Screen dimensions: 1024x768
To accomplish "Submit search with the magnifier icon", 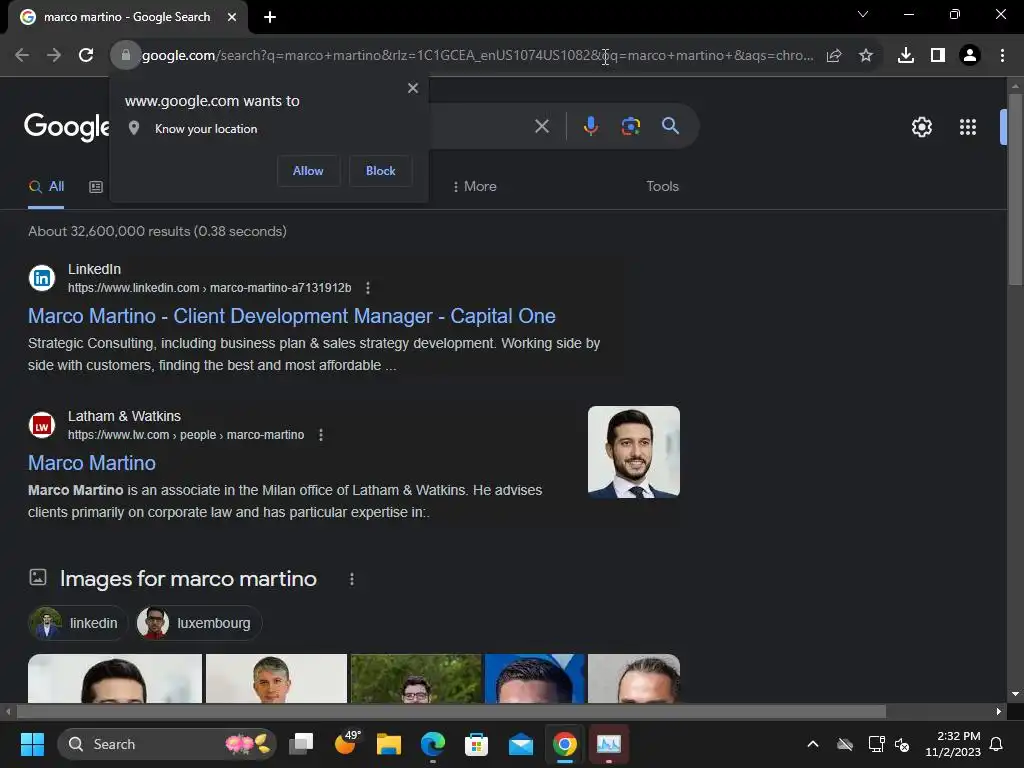I will 670,126.
